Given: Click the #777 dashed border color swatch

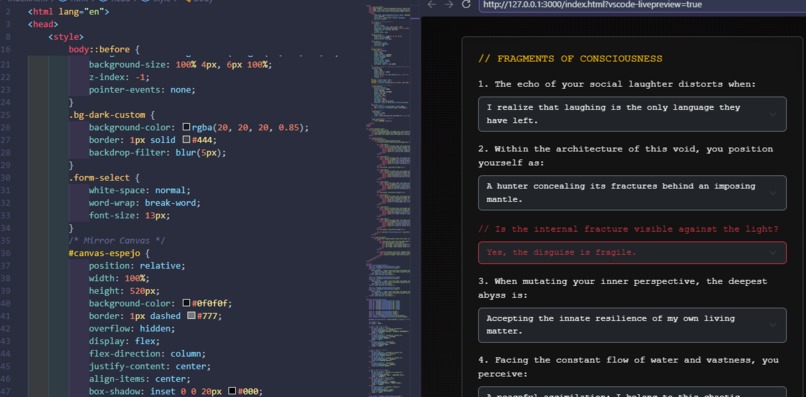Looking at the screenshot, I should coord(191,316).
